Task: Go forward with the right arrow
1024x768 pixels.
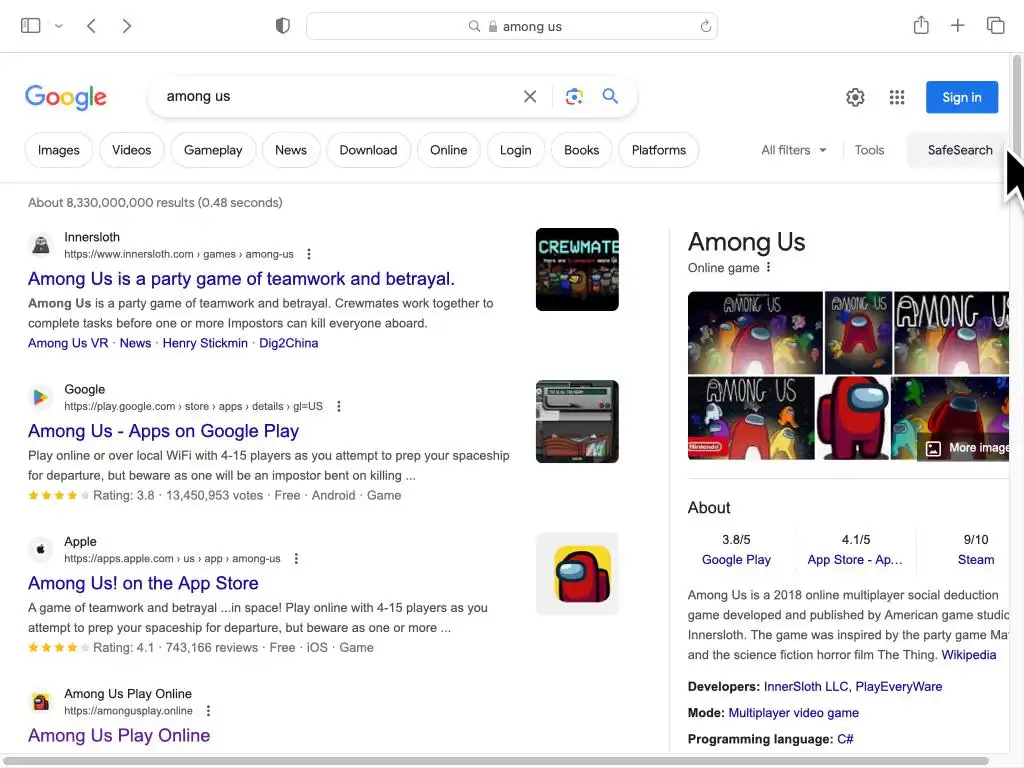Action: pyautogui.click(x=127, y=26)
